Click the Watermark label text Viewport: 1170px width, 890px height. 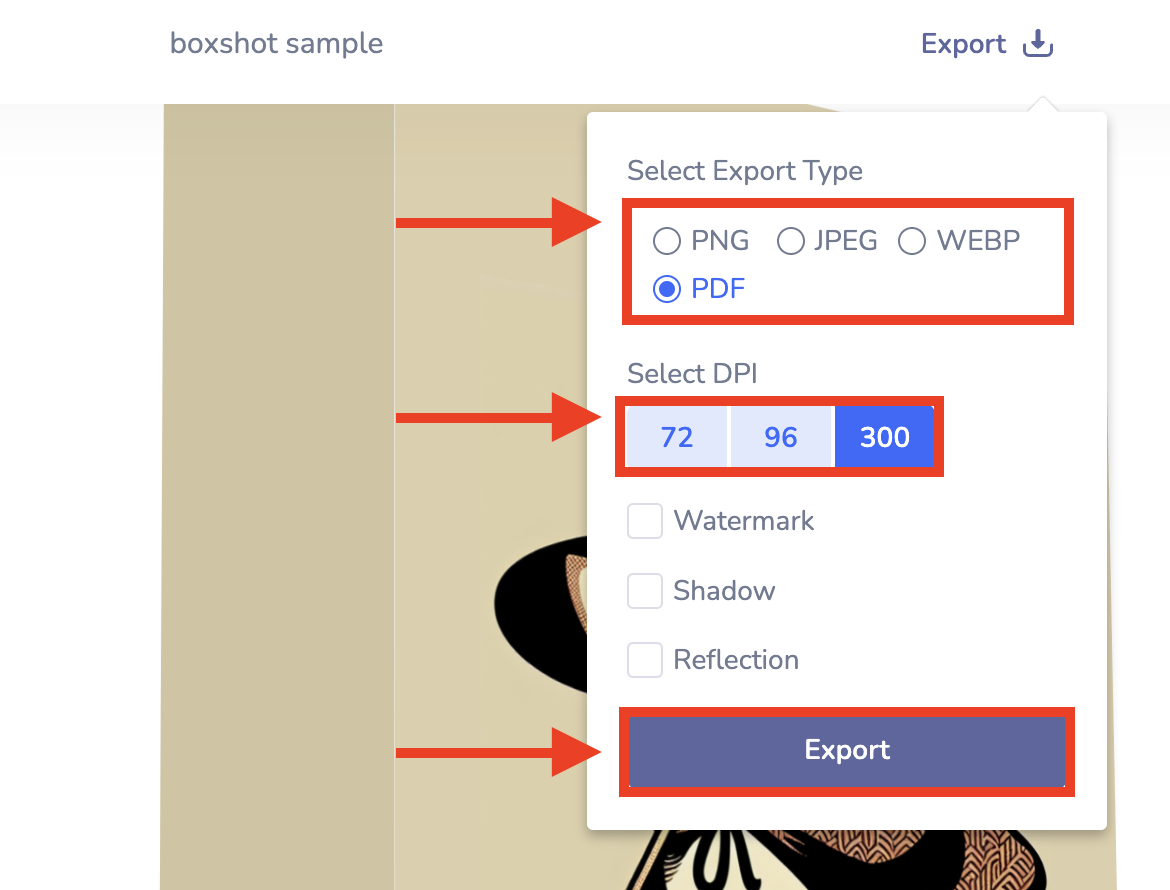pyautogui.click(x=745, y=520)
